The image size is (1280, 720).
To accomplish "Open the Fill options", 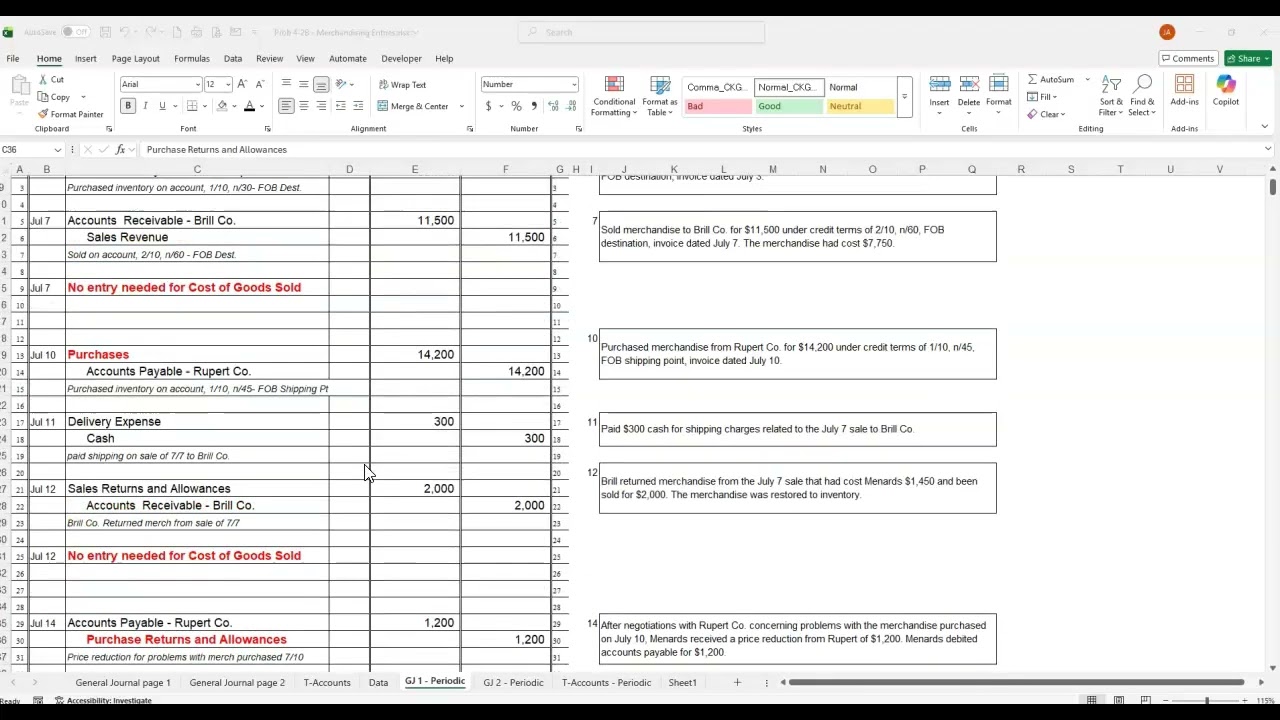I will click(1041, 97).
